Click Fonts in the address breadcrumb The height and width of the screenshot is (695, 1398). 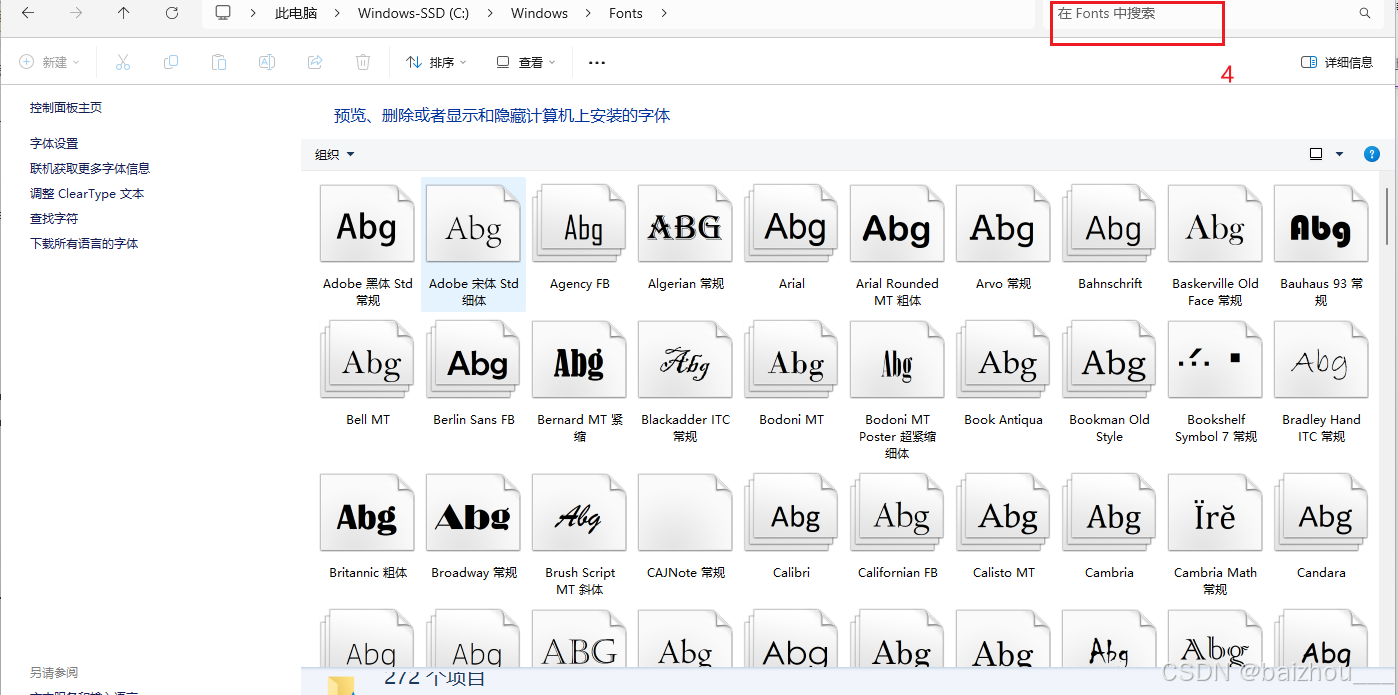point(626,13)
